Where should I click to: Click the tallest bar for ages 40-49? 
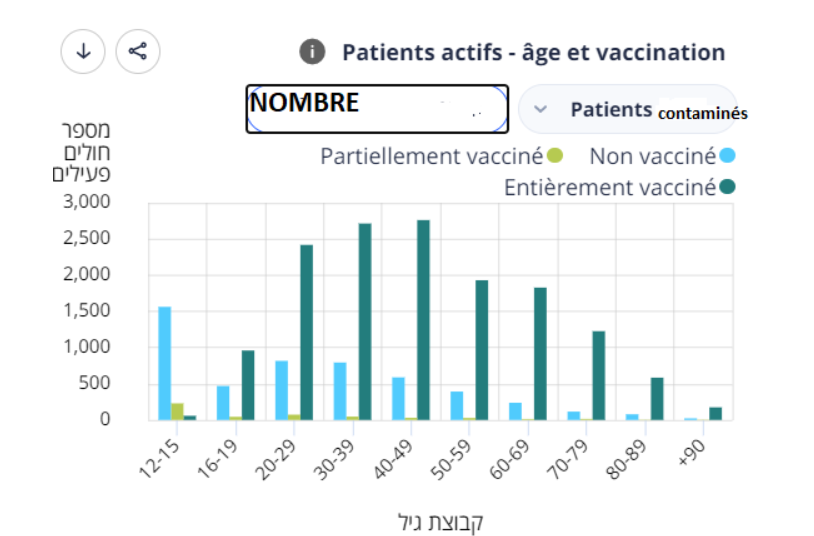click(423, 320)
